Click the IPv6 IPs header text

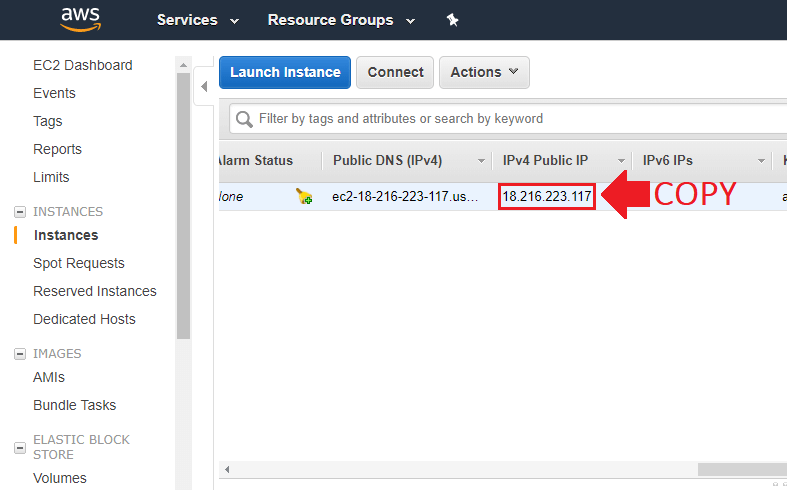668,161
